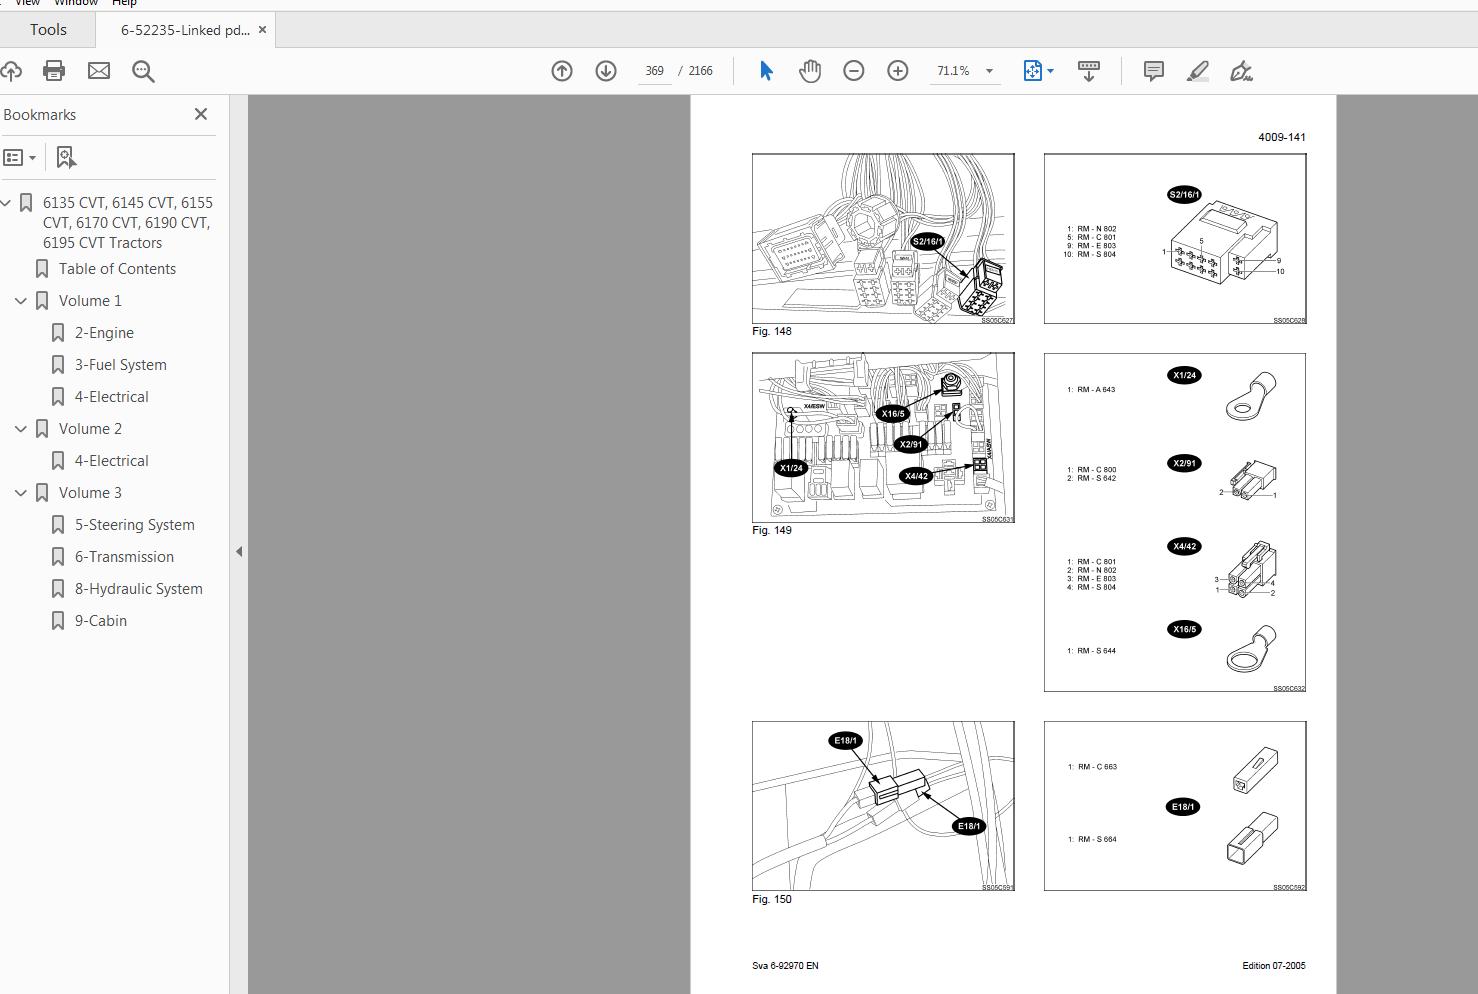Zoom out with minus icon
Image resolution: width=1478 pixels, height=994 pixels.
(854, 71)
